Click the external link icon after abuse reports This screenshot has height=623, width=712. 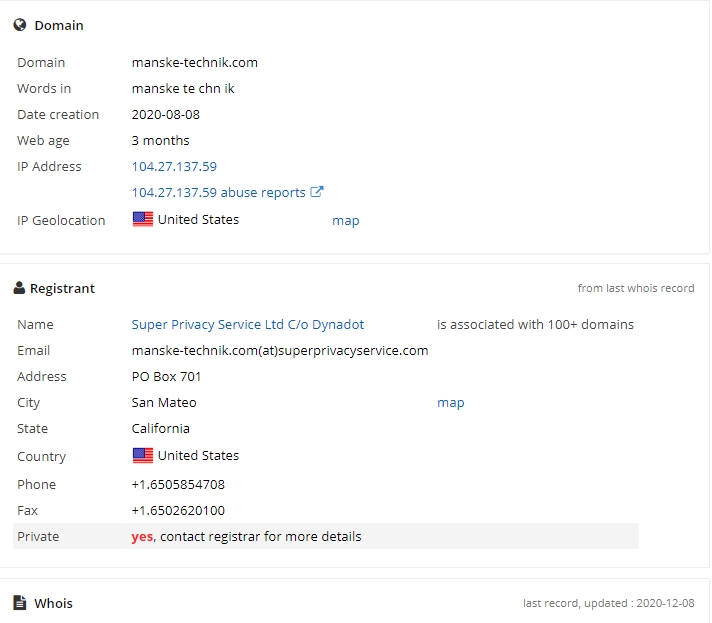[317, 192]
